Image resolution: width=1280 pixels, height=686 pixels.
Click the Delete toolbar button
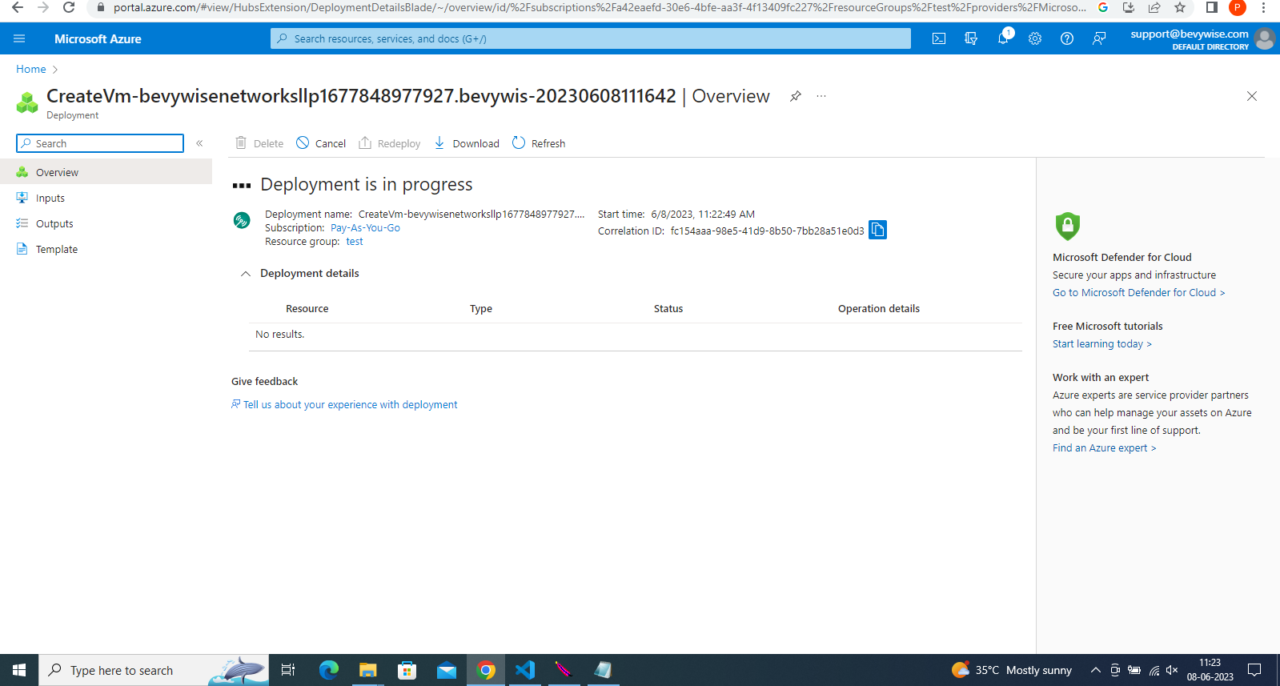pos(259,144)
